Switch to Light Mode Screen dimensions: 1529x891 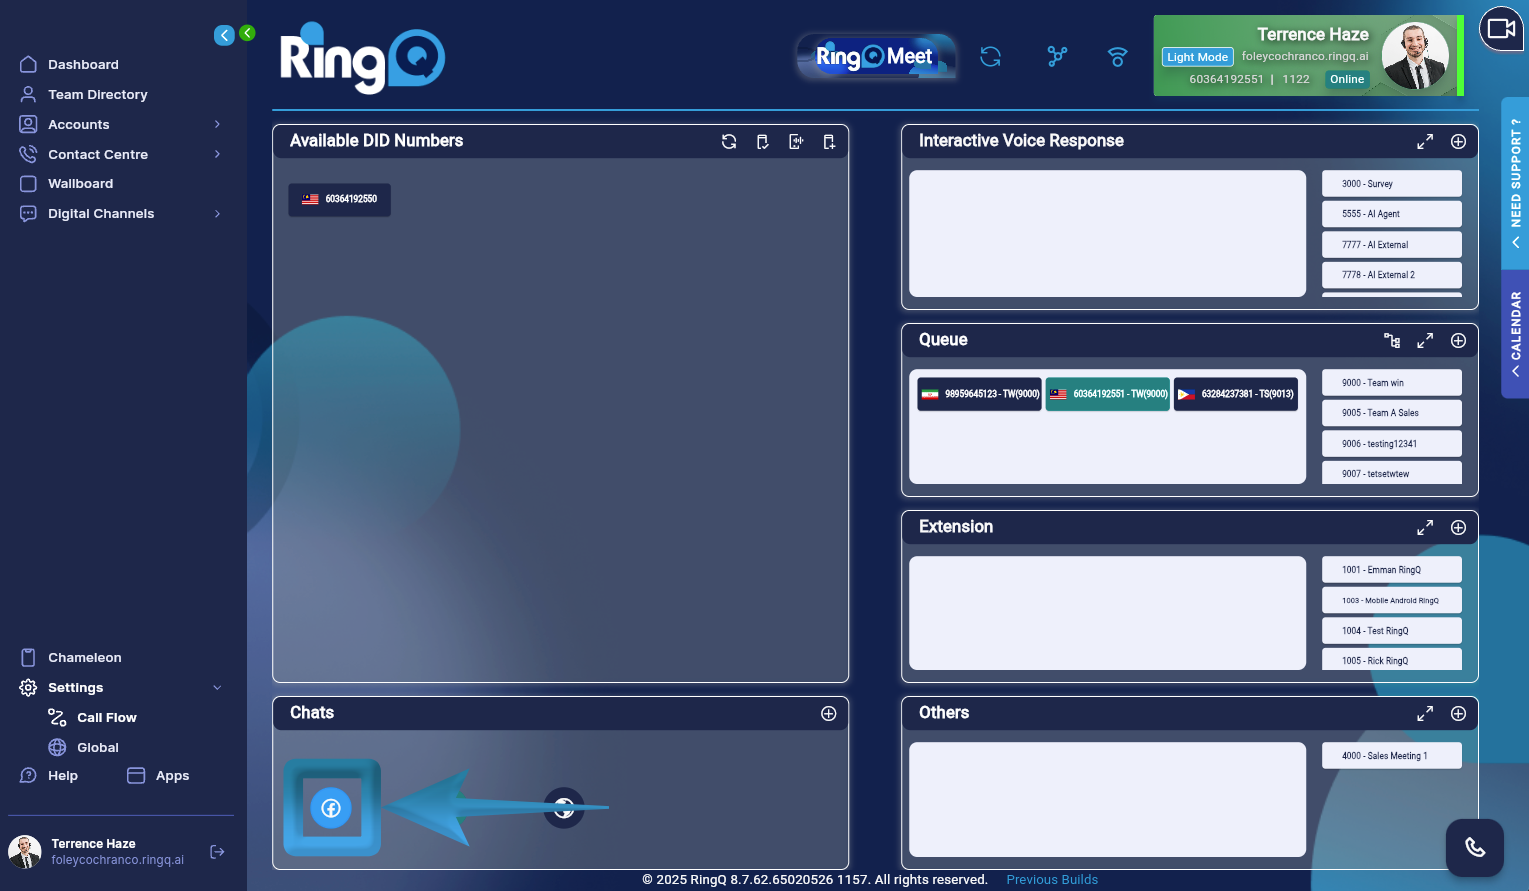tap(1196, 57)
